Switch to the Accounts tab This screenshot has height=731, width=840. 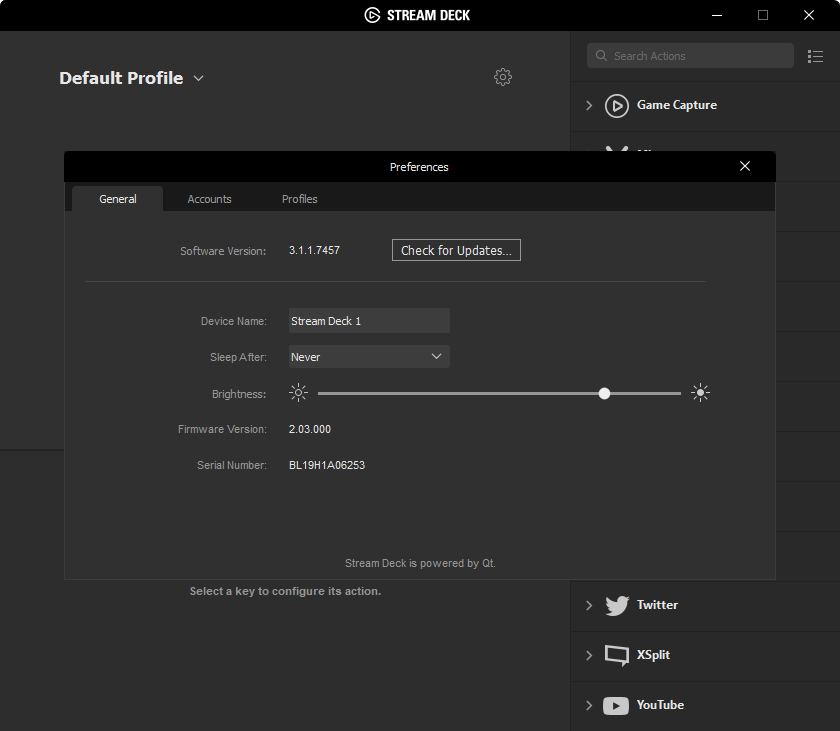click(x=209, y=199)
